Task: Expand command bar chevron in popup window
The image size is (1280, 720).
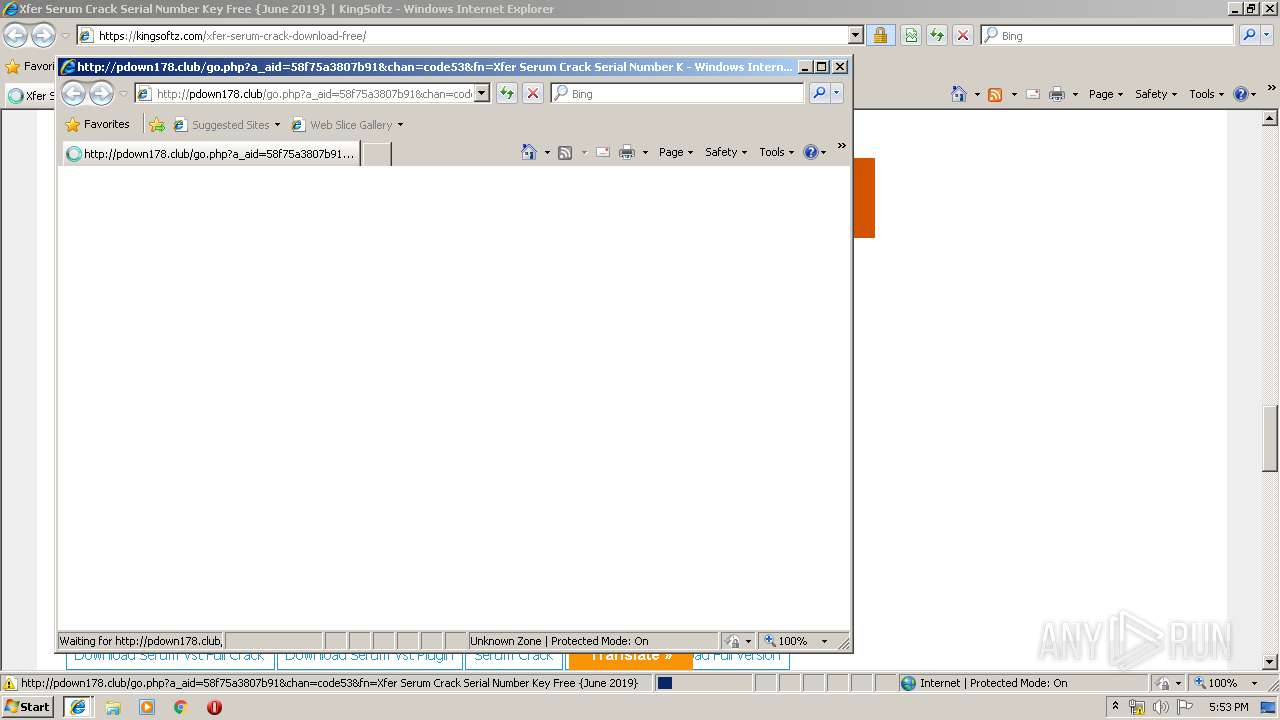Action: click(x=841, y=146)
